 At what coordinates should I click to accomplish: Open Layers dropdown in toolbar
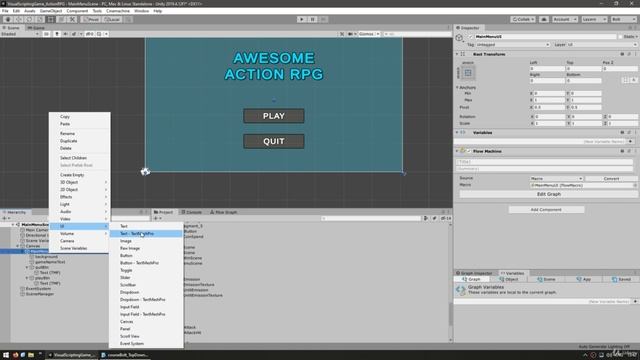(594, 19)
